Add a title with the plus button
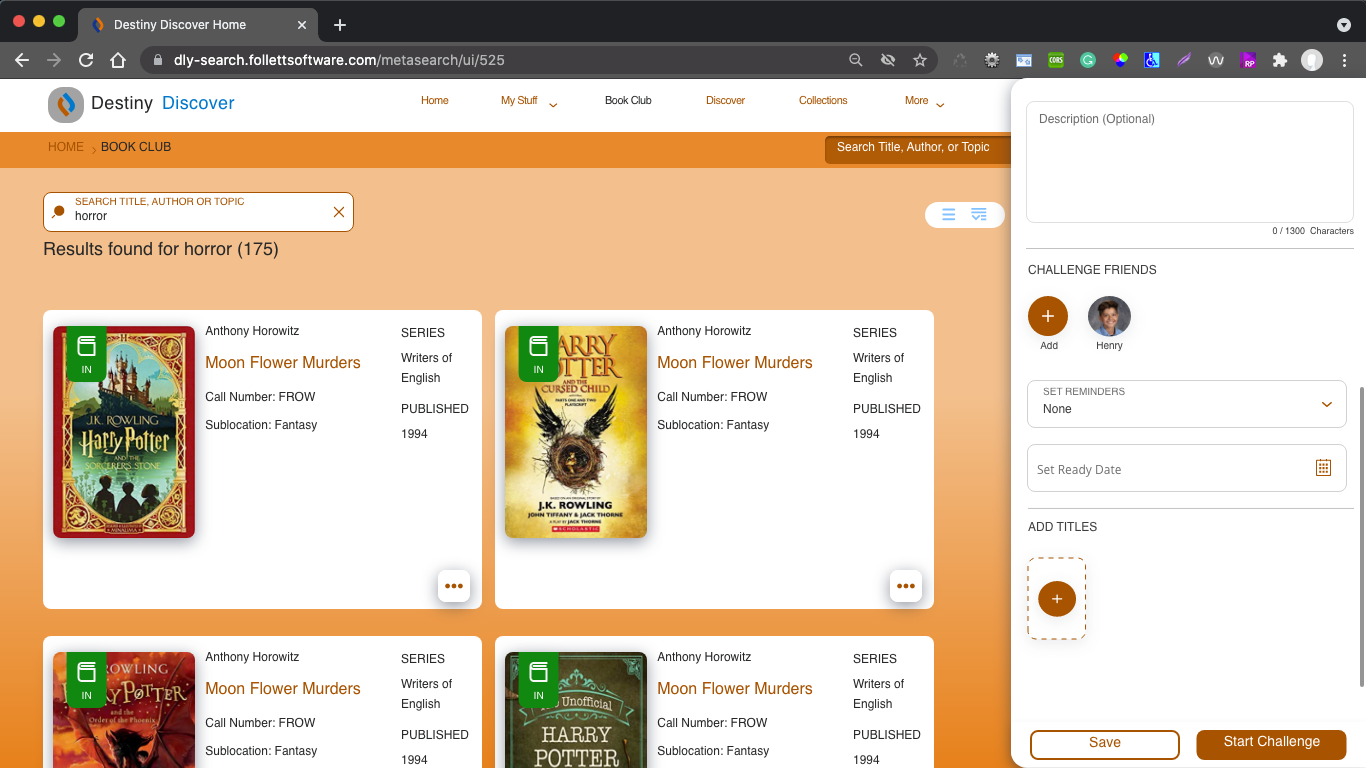 pyautogui.click(x=1057, y=599)
